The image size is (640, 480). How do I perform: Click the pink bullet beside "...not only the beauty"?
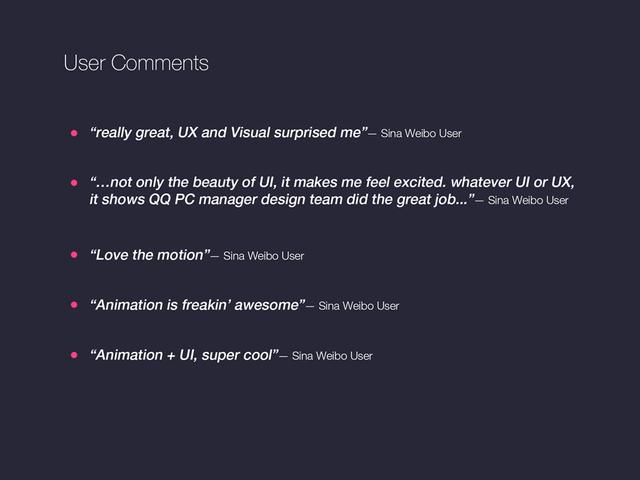(74, 183)
